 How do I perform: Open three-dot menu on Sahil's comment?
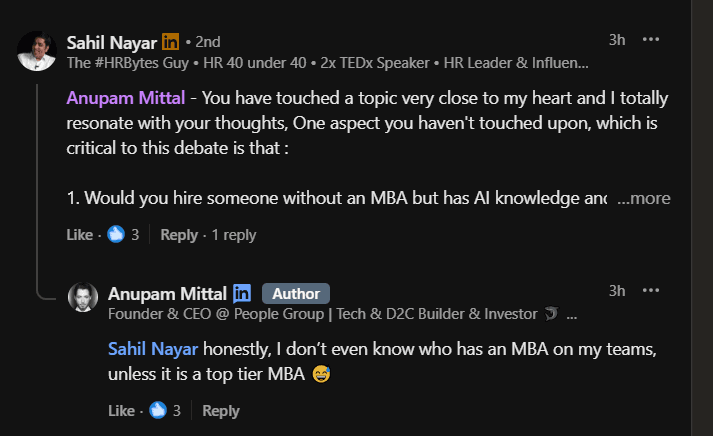click(x=651, y=40)
